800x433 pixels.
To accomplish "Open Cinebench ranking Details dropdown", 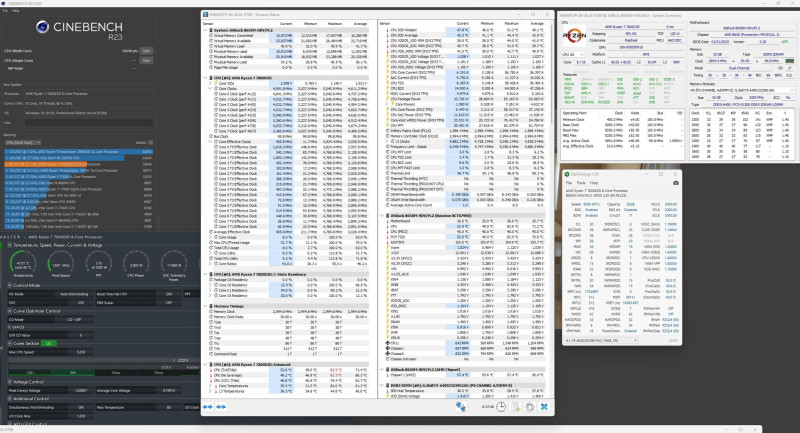I will point(151,143).
